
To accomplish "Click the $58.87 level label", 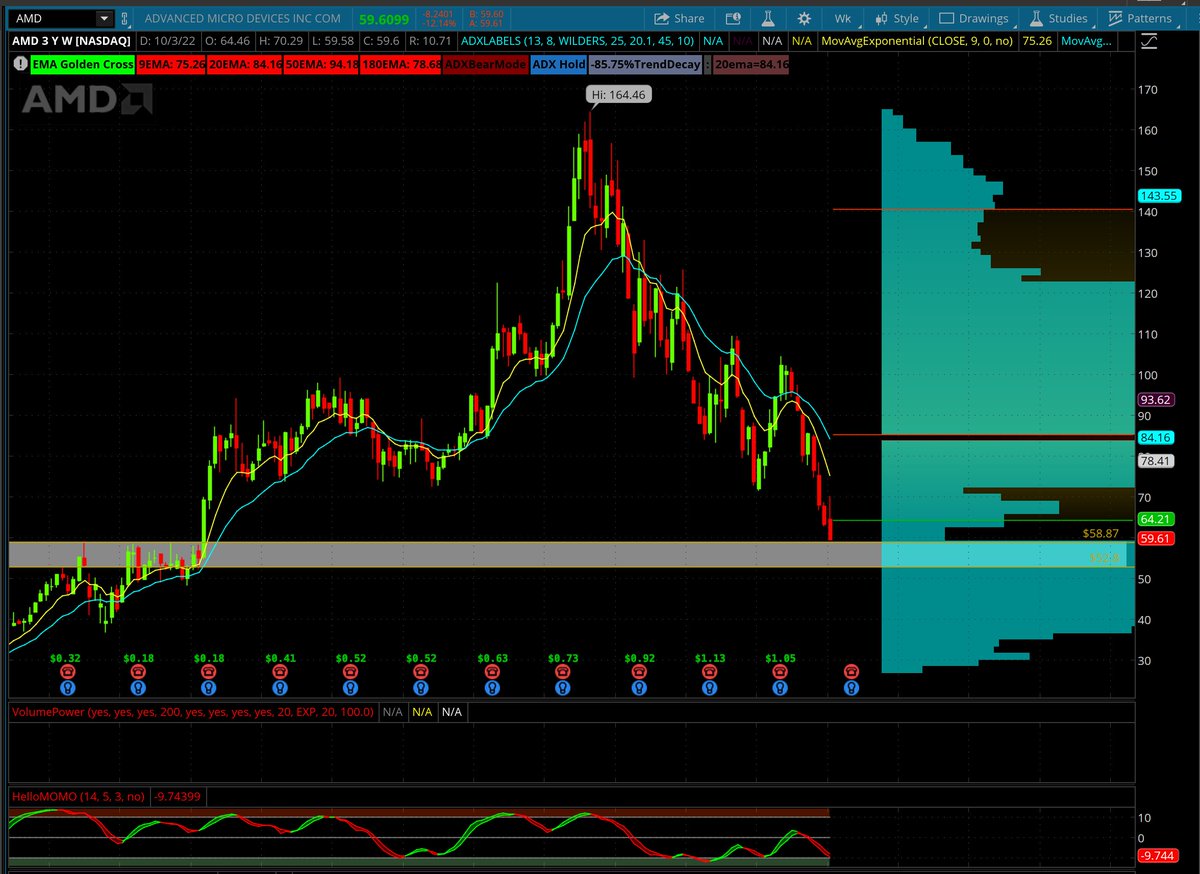I will point(1099,534).
